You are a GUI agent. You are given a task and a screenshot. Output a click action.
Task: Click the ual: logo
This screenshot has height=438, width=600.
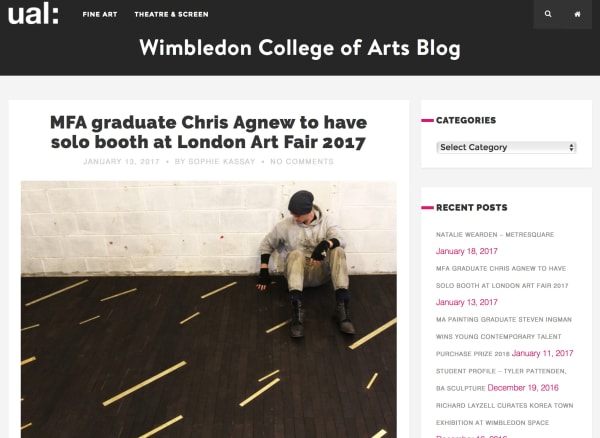coord(34,14)
